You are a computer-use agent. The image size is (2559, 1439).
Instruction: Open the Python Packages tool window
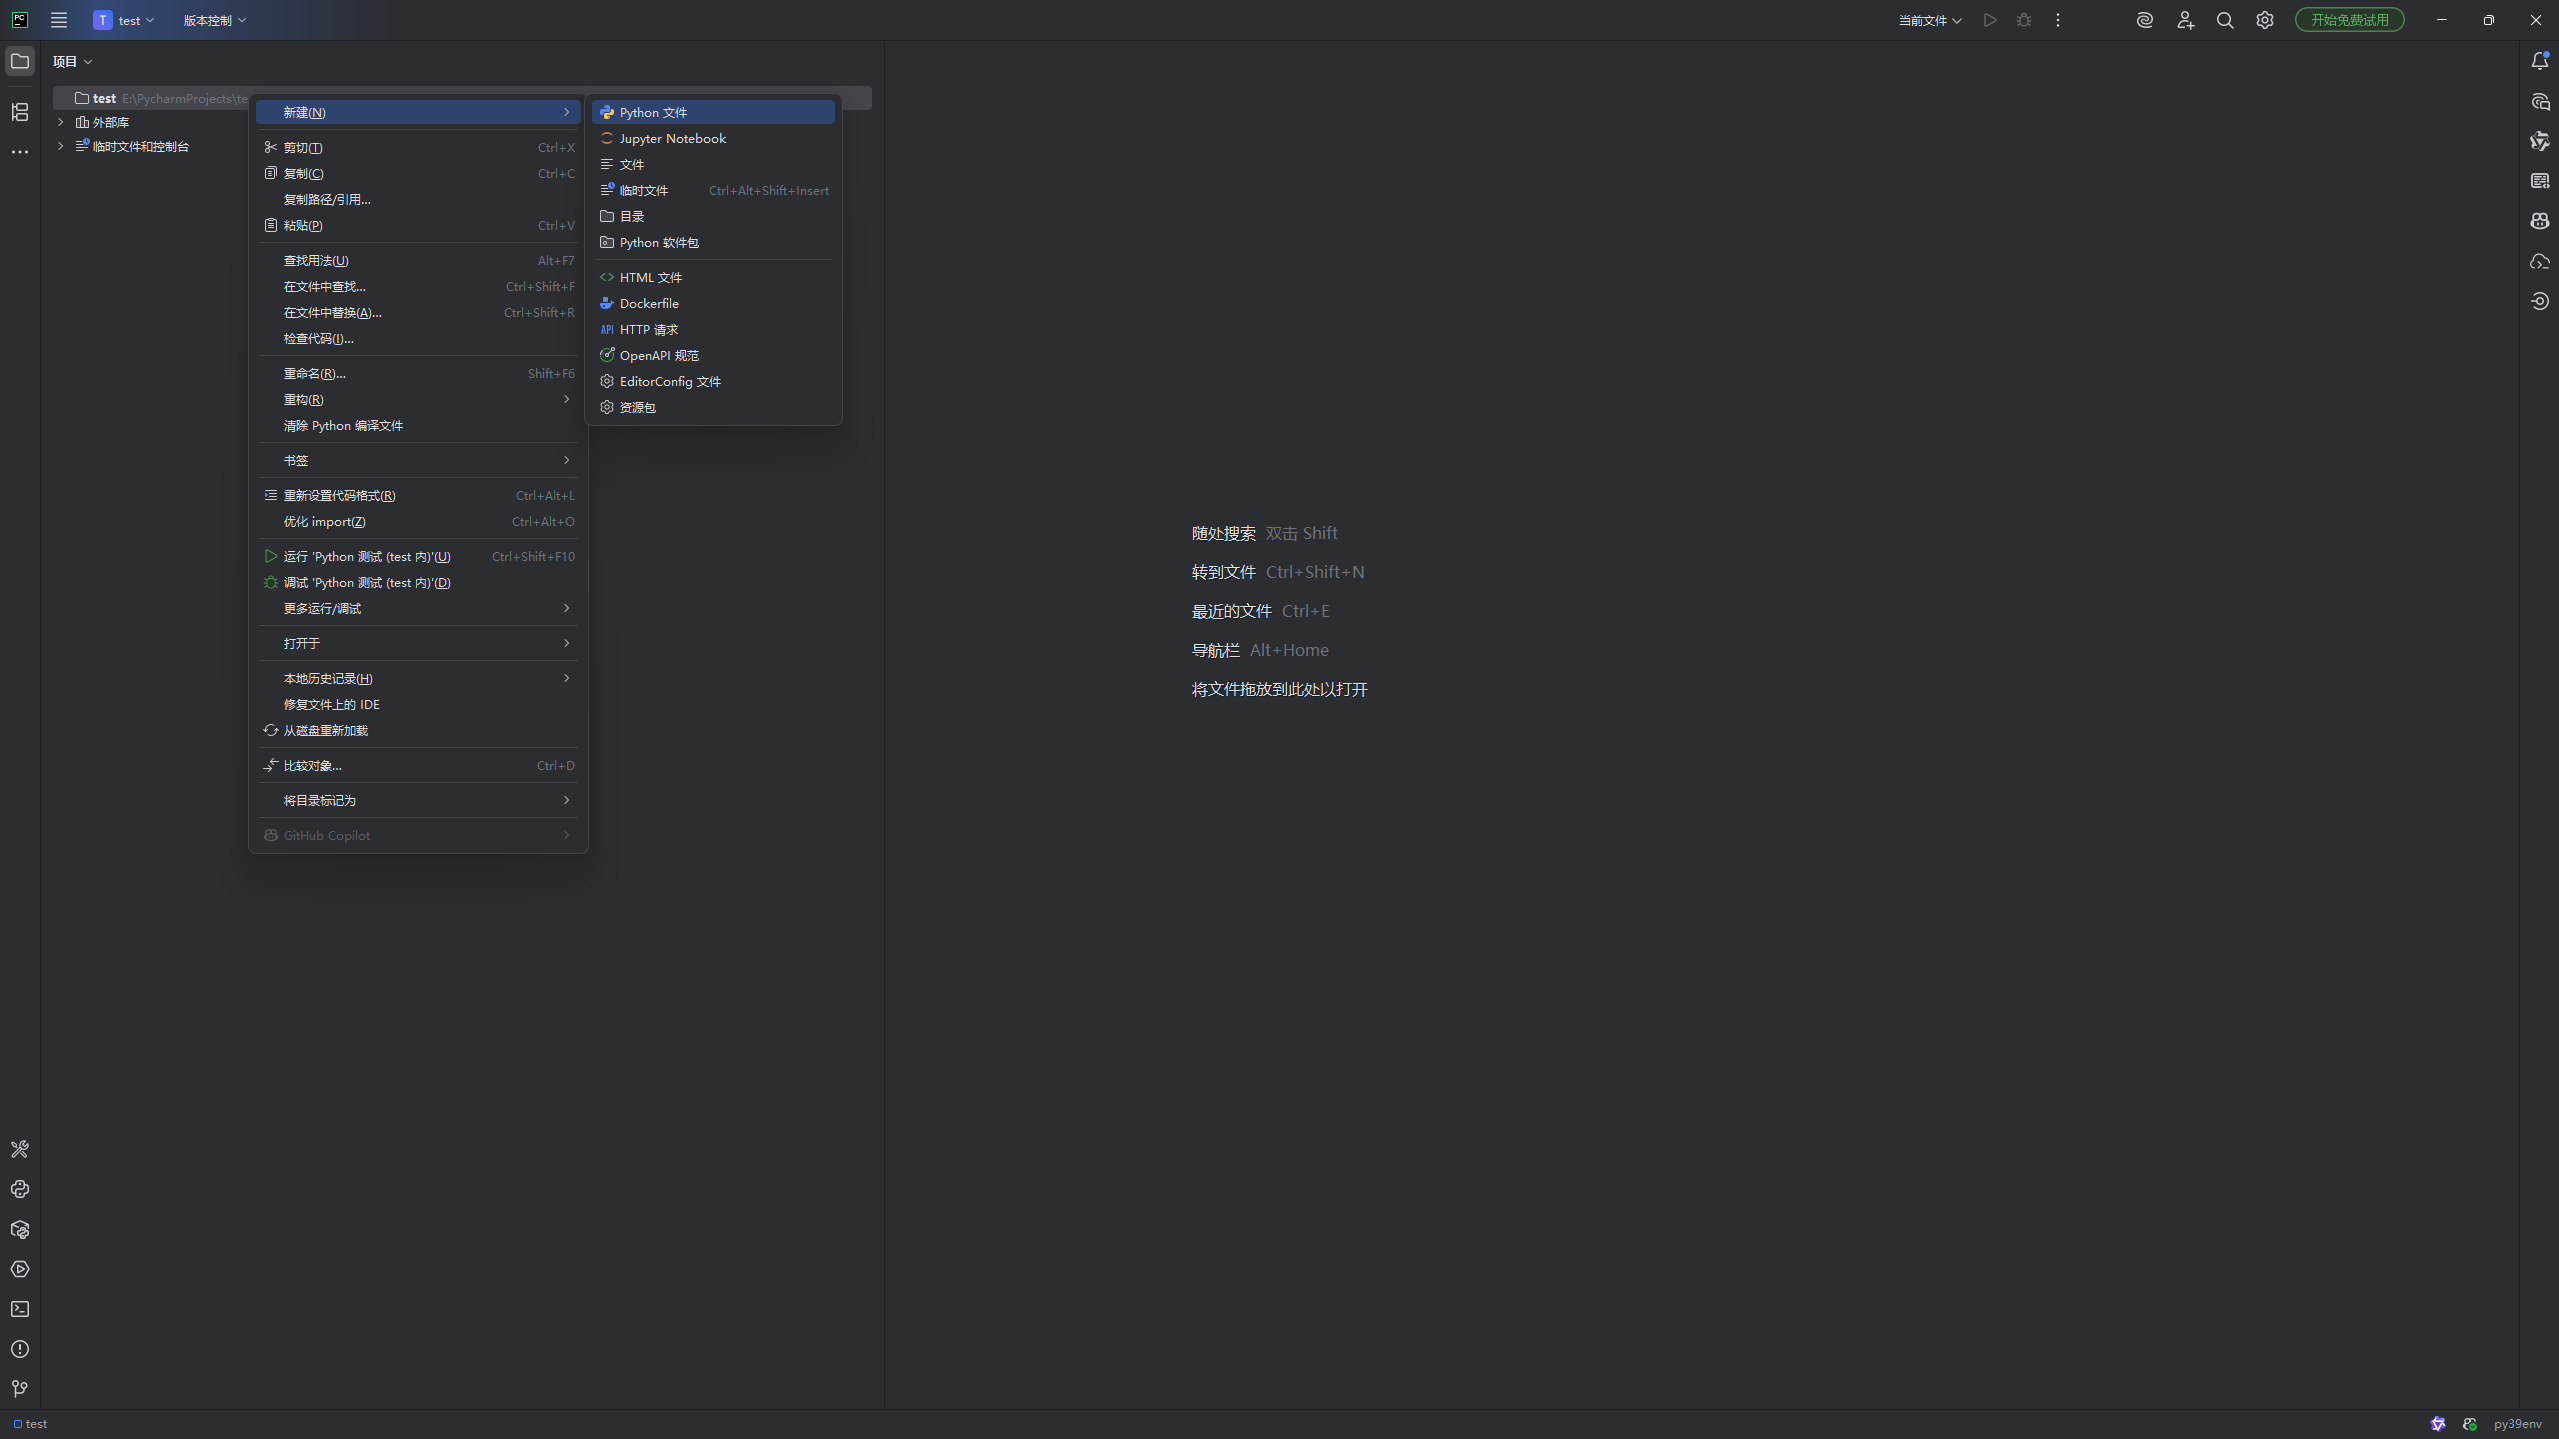coord(20,1229)
